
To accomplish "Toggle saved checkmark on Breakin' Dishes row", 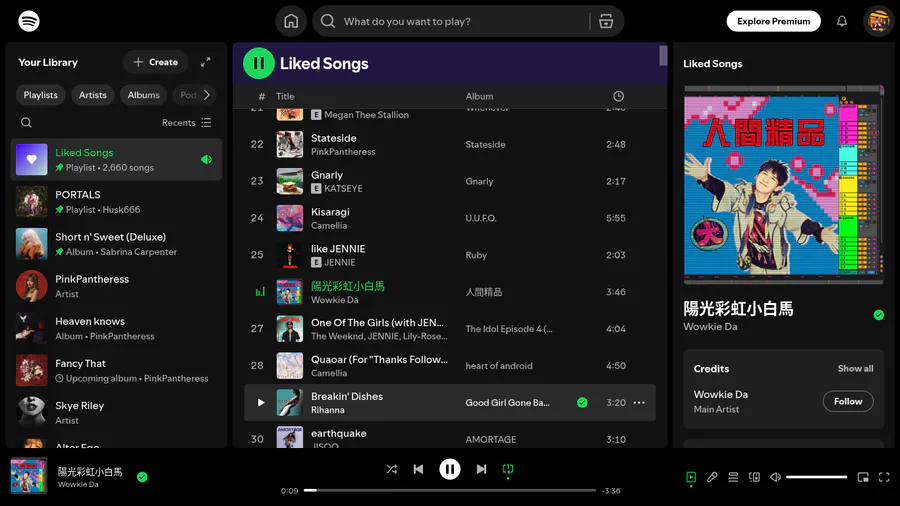I will 582,403.
